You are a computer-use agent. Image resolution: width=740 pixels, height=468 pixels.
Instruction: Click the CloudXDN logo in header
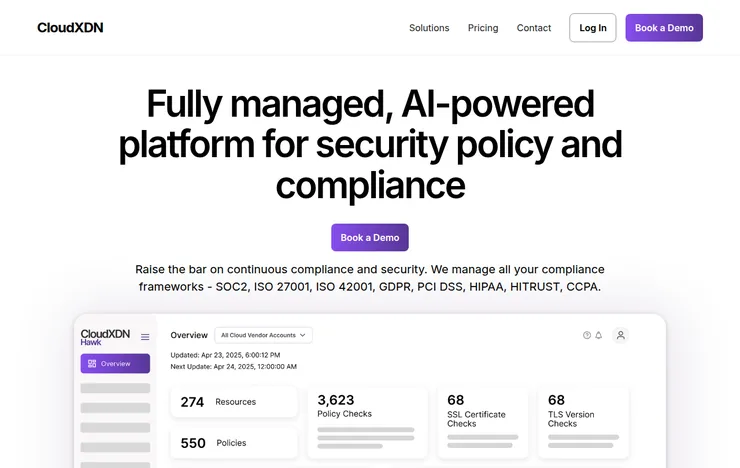coord(70,28)
